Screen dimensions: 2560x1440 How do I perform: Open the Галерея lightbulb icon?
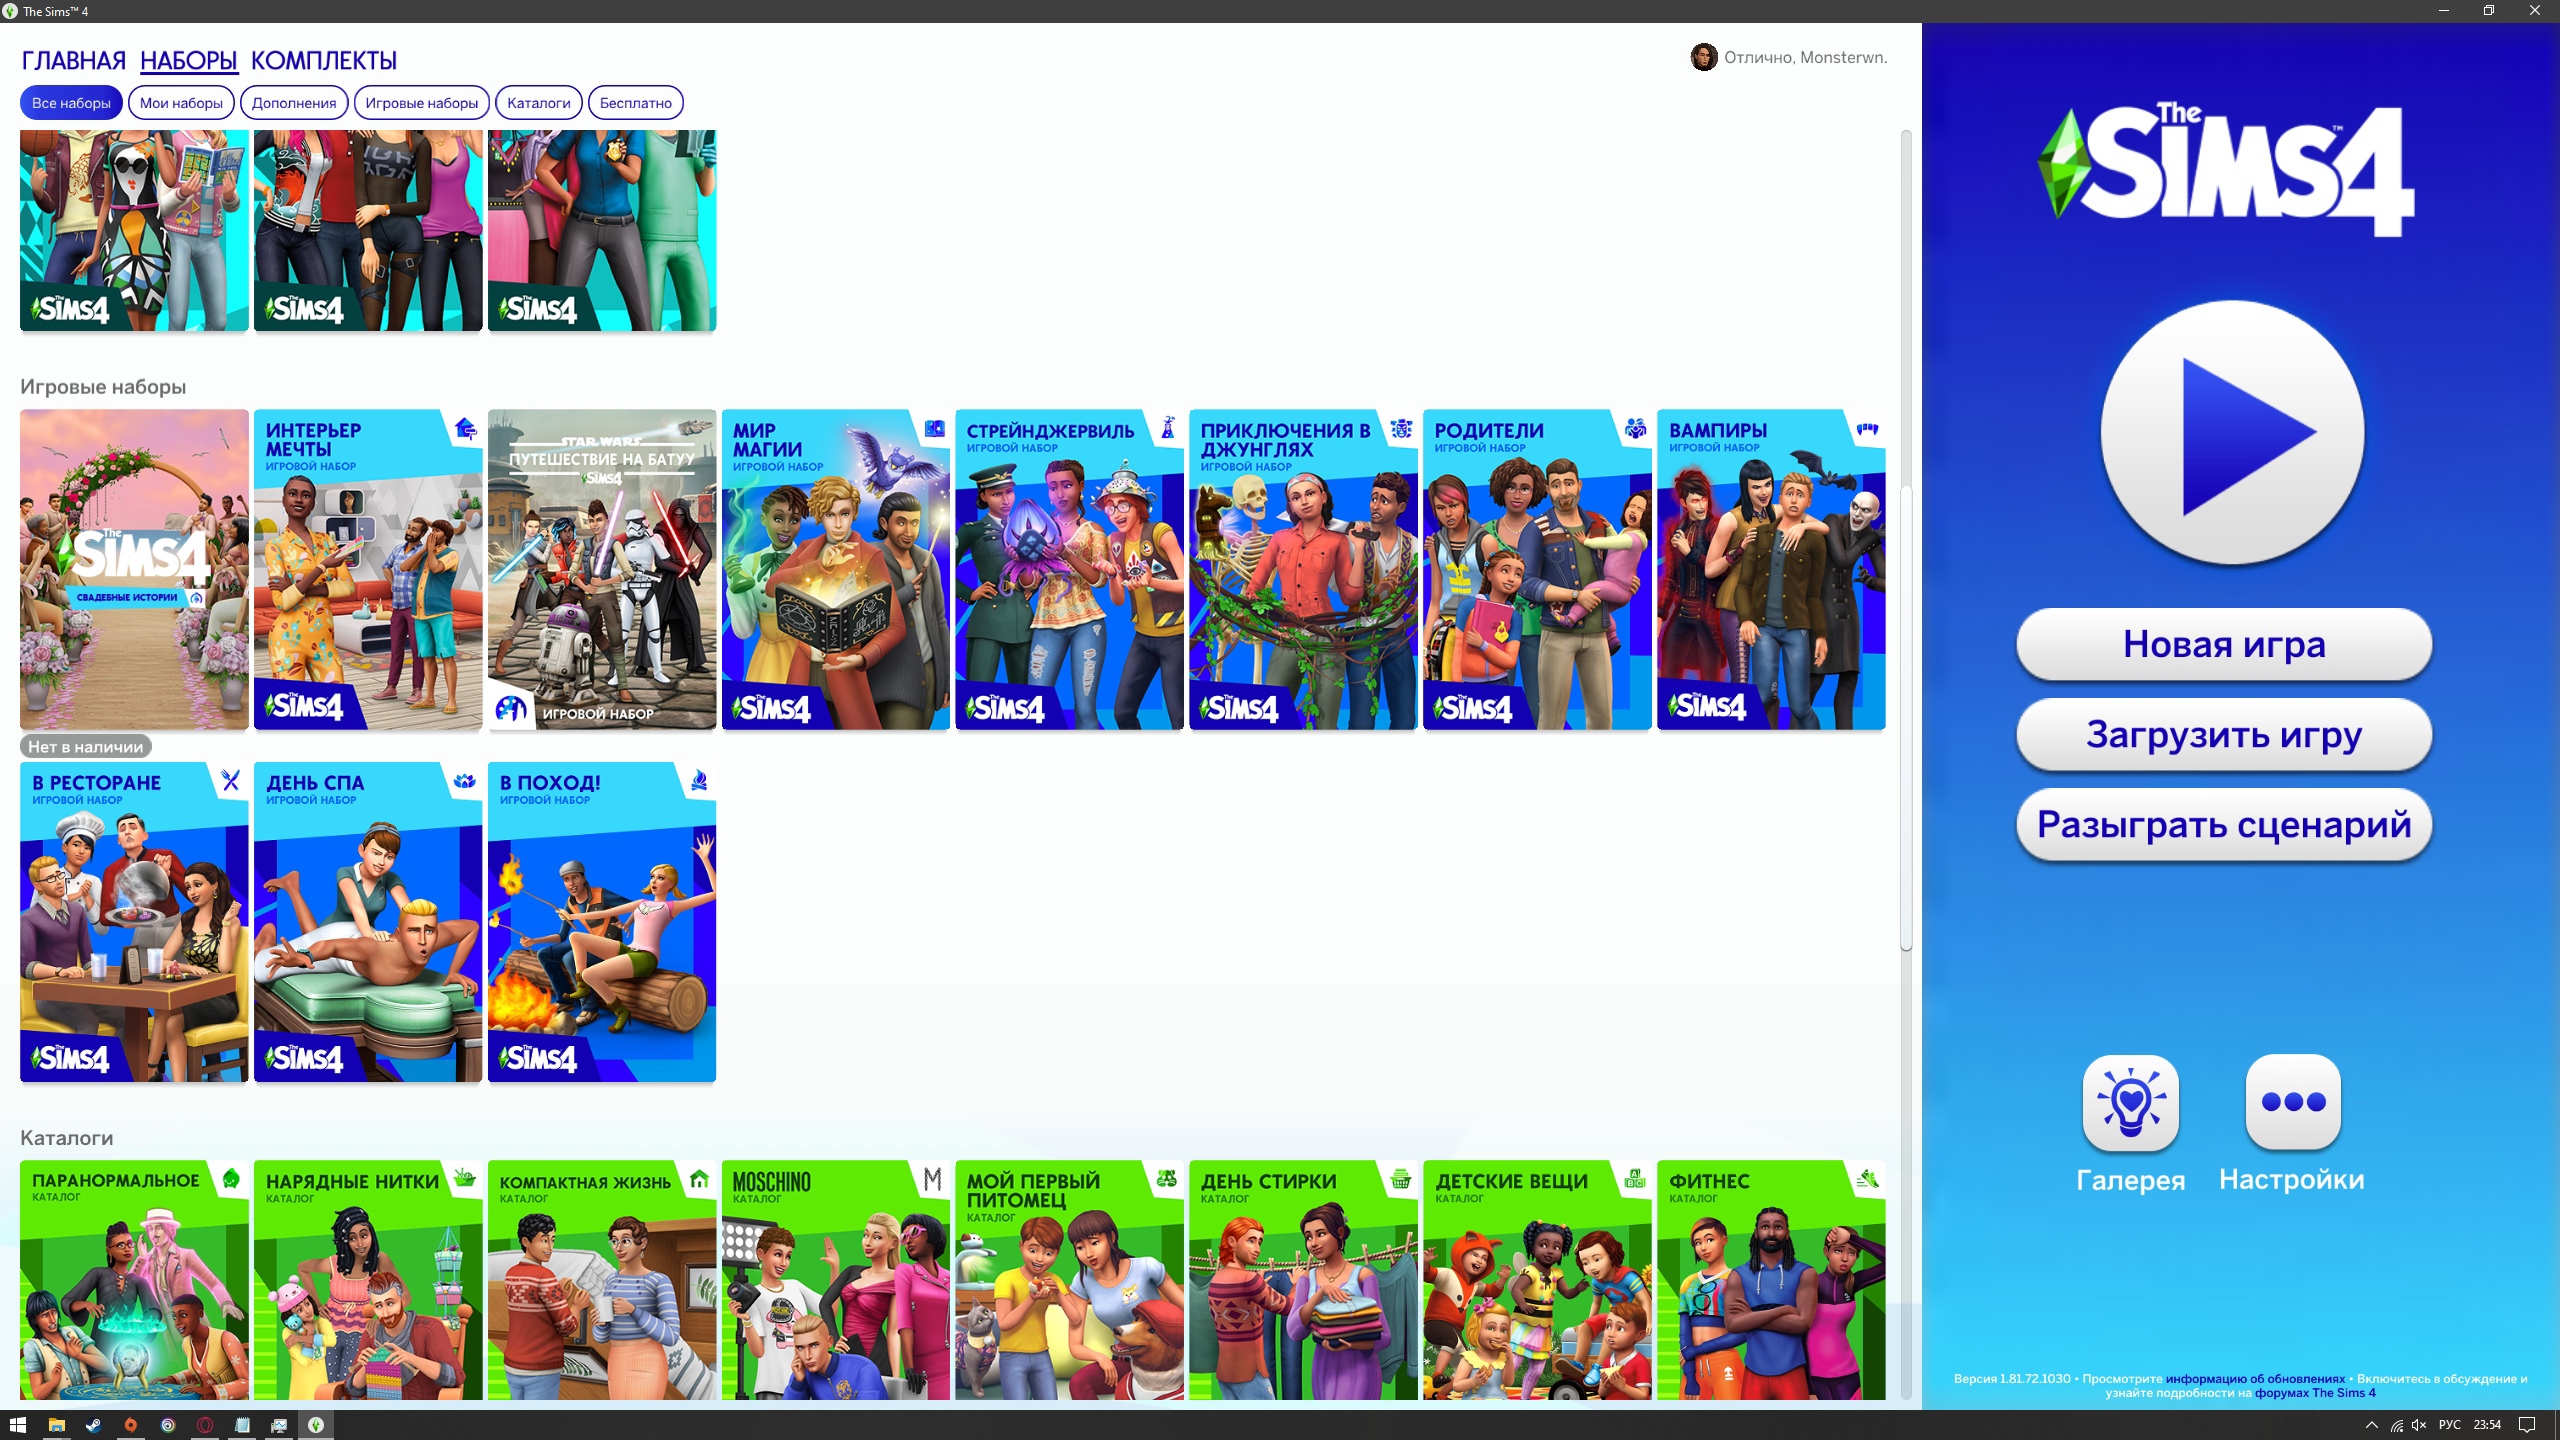click(2130, 1102)
